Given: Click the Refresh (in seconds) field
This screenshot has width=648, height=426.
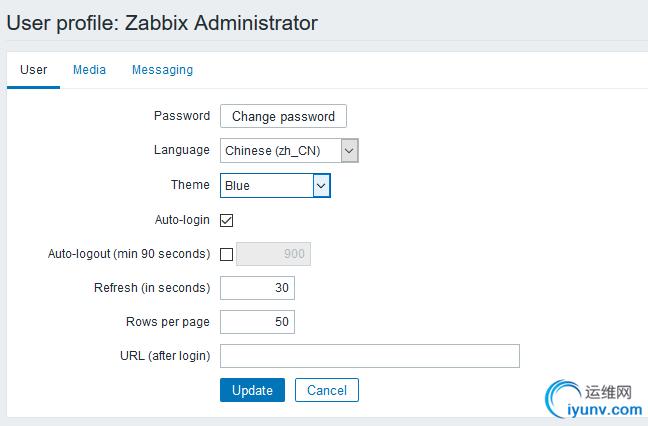Looking at the screenshot, I should 257,288.
